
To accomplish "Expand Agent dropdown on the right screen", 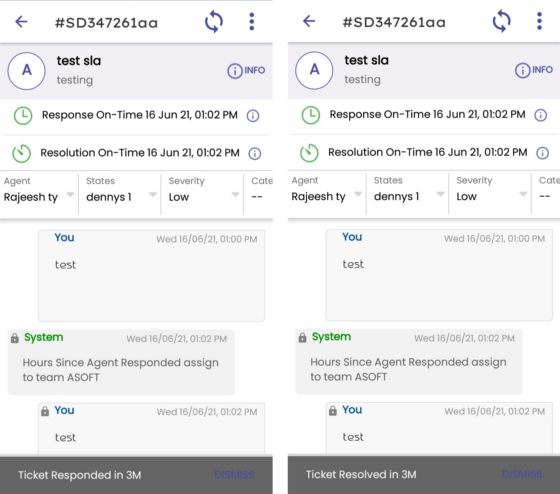I will 327,194.
